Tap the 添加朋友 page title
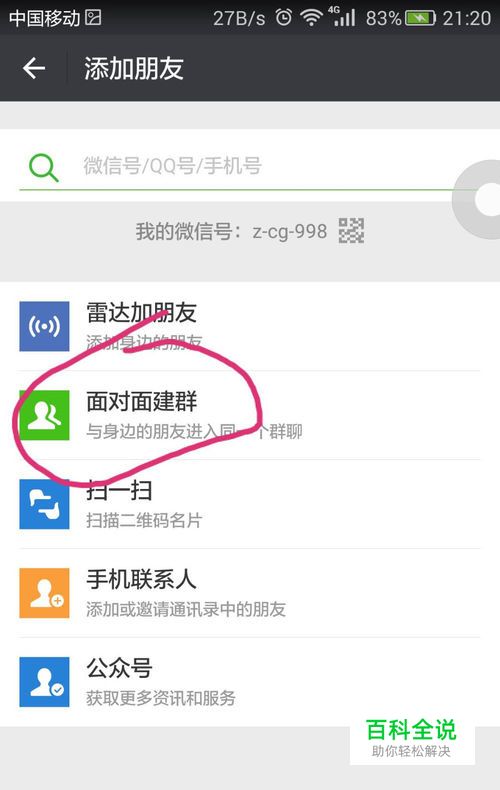This screenshot has width=500, height=790. pyautogui.click(x=134, y=69)
